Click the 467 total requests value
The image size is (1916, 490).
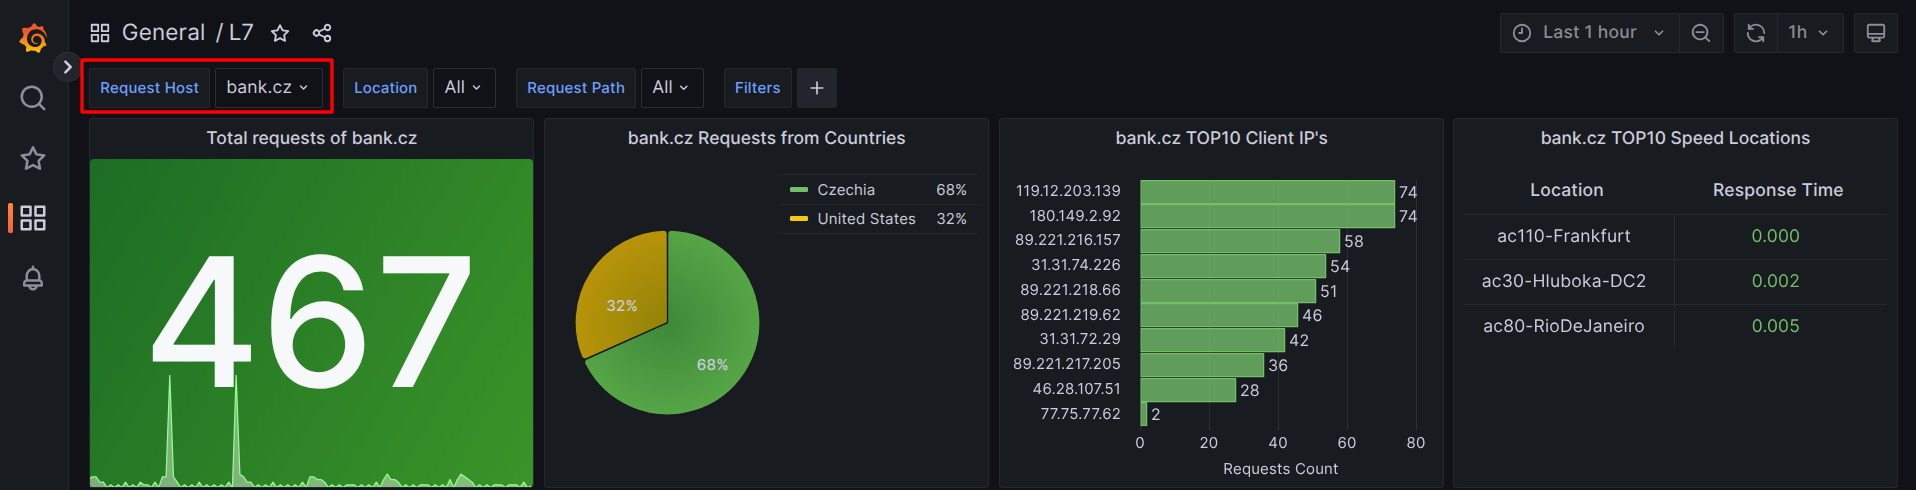click(312, 322)
